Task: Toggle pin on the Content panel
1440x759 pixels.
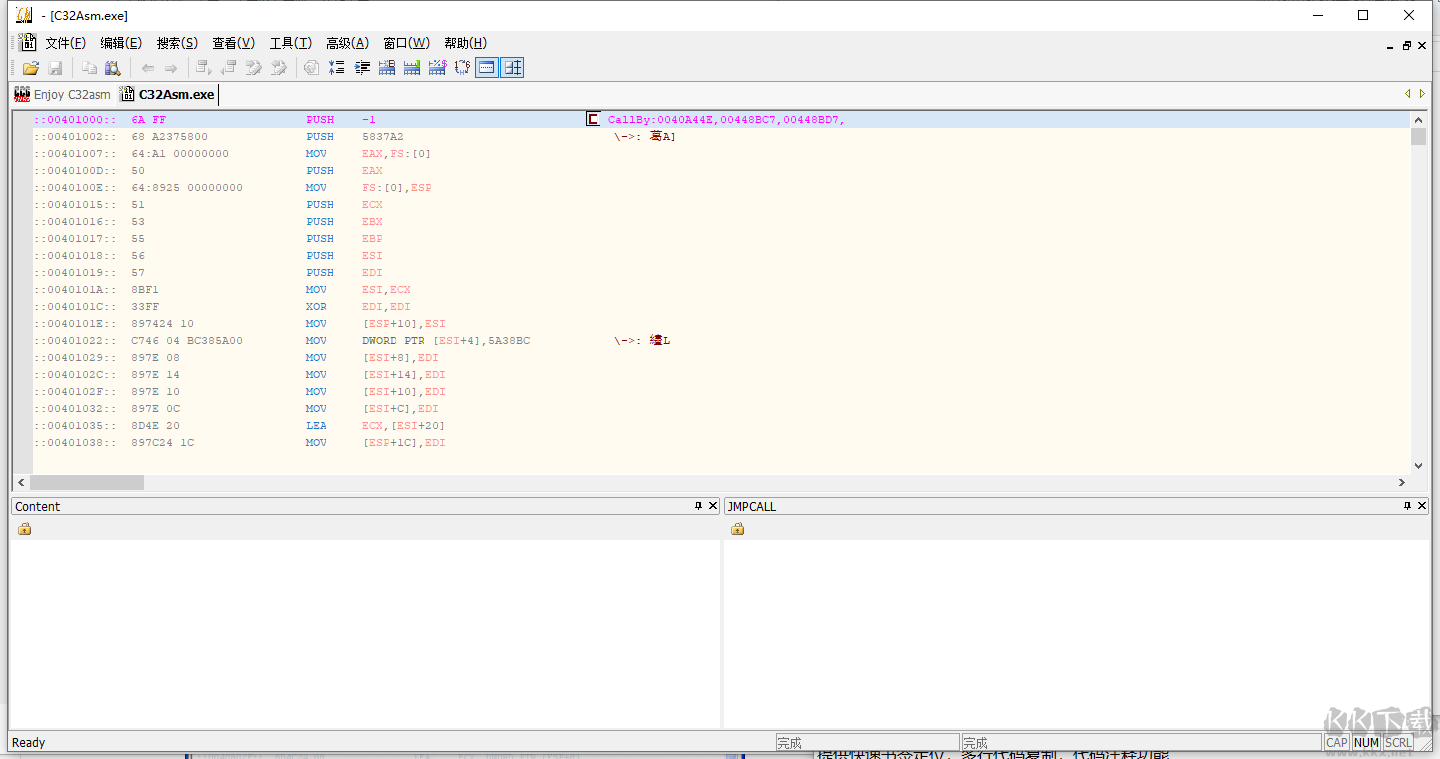Action: click(698, 506)
